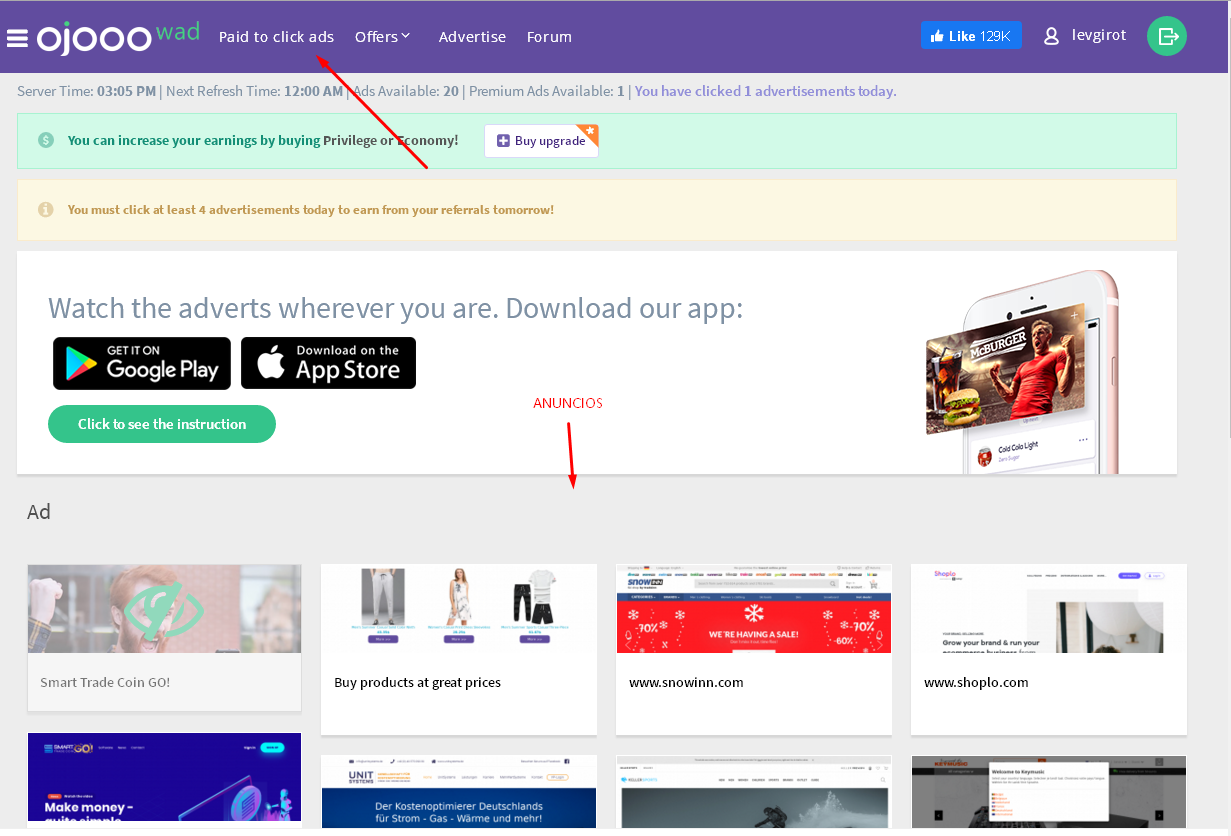
Task: Click the 'must click at least 4 advertisements' notice
Action: click(310, 210)
